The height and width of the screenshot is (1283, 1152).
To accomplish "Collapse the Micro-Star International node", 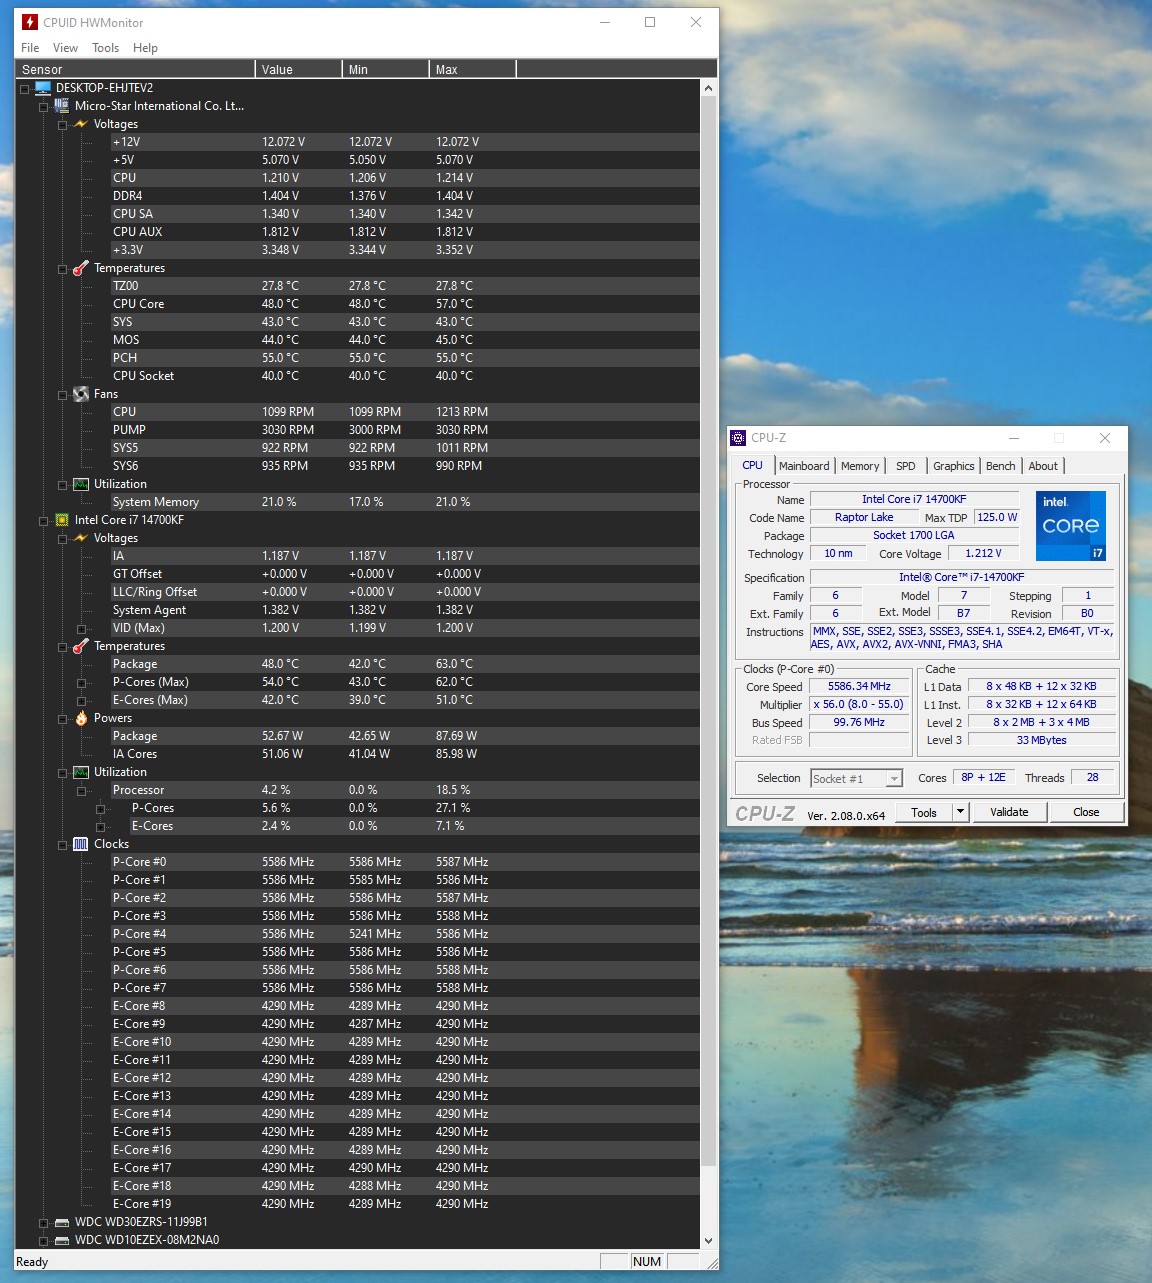I will 43,107.
